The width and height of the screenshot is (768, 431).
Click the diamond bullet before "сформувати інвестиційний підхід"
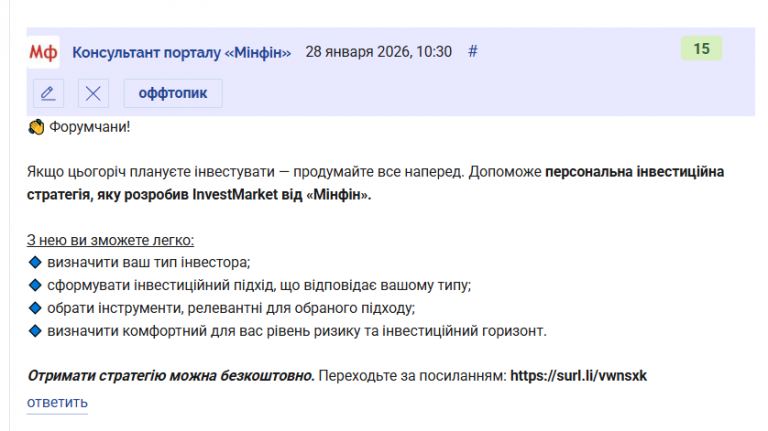tap(34, 285)
